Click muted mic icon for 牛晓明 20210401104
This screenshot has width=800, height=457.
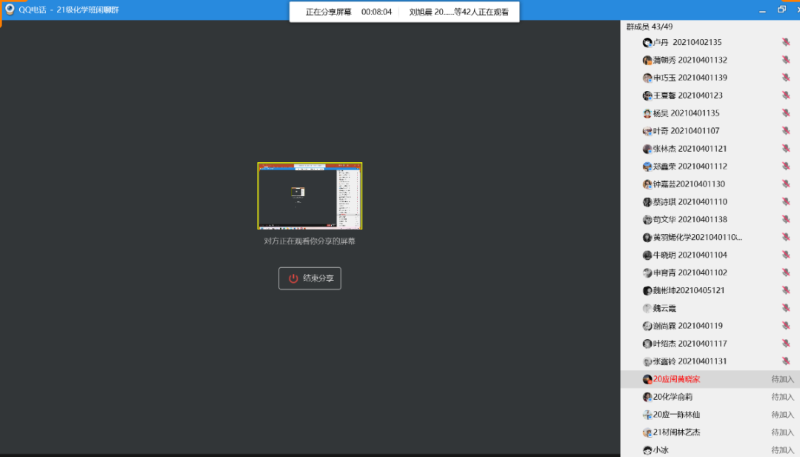coord(786,255)
